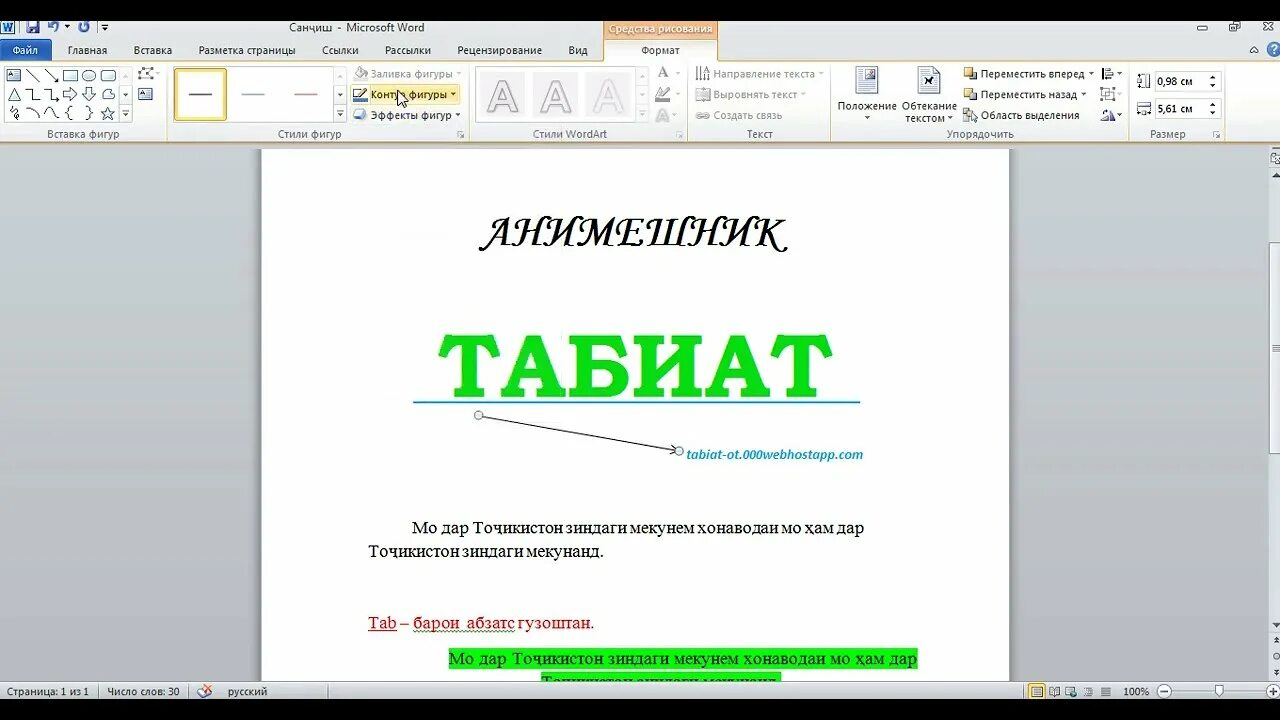Click the Edit Shape points icon
The height and width of the screenshot is (720, 1280).
[x=147, y=73]
